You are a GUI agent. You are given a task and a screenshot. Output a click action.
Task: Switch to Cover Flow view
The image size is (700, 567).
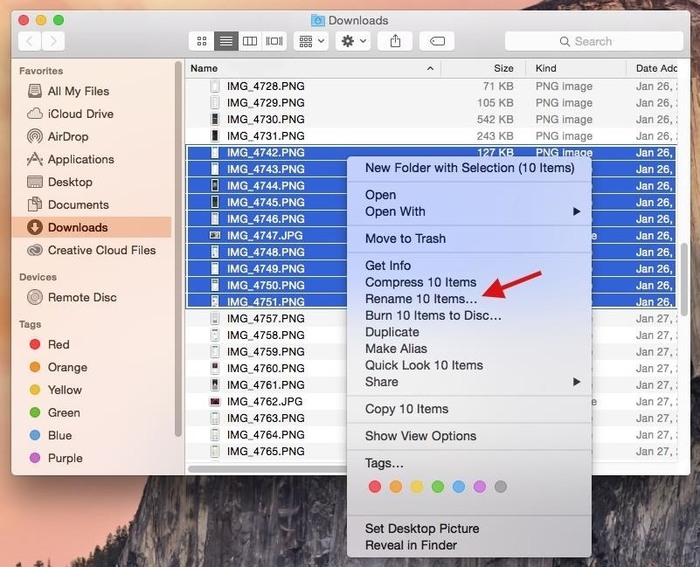coord(274,41)
